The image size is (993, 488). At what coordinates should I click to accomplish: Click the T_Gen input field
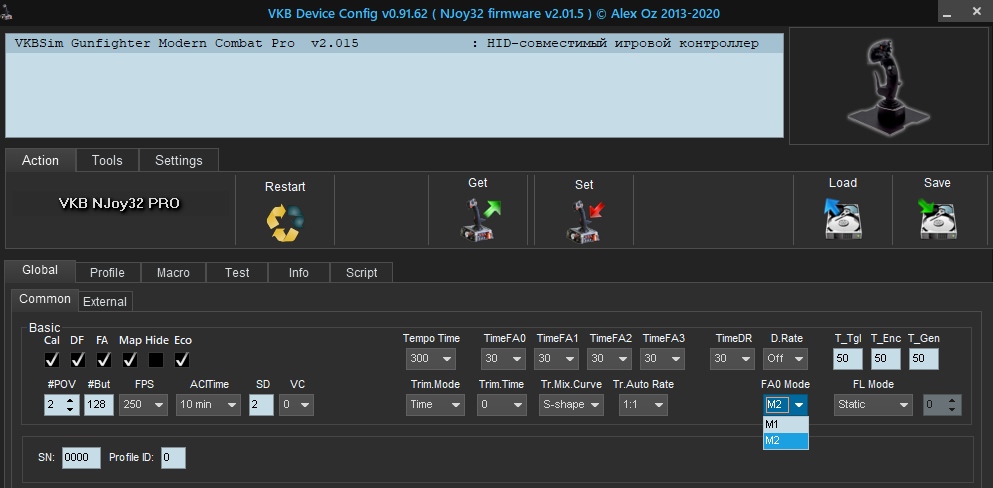[x=923, y=359]
